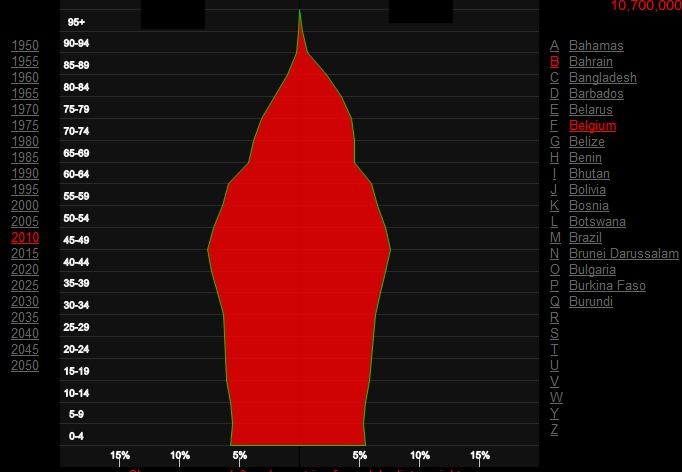Open the letter V country index

554,381
